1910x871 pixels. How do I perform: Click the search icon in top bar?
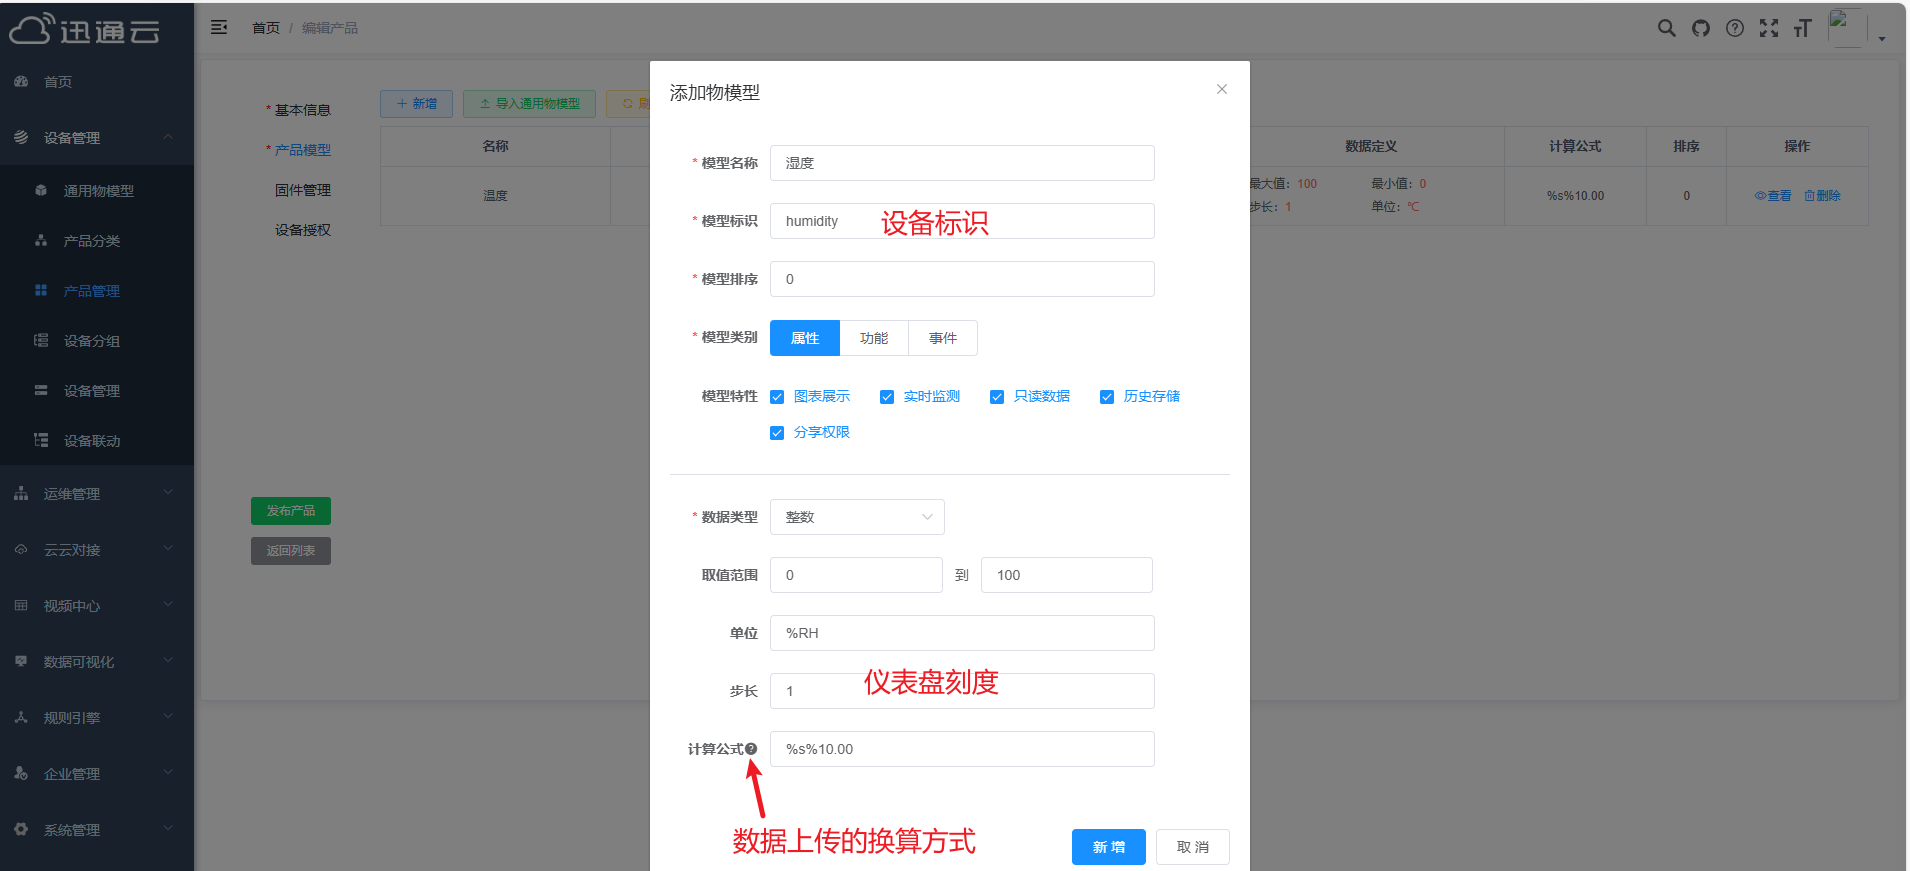(1666, 28)
